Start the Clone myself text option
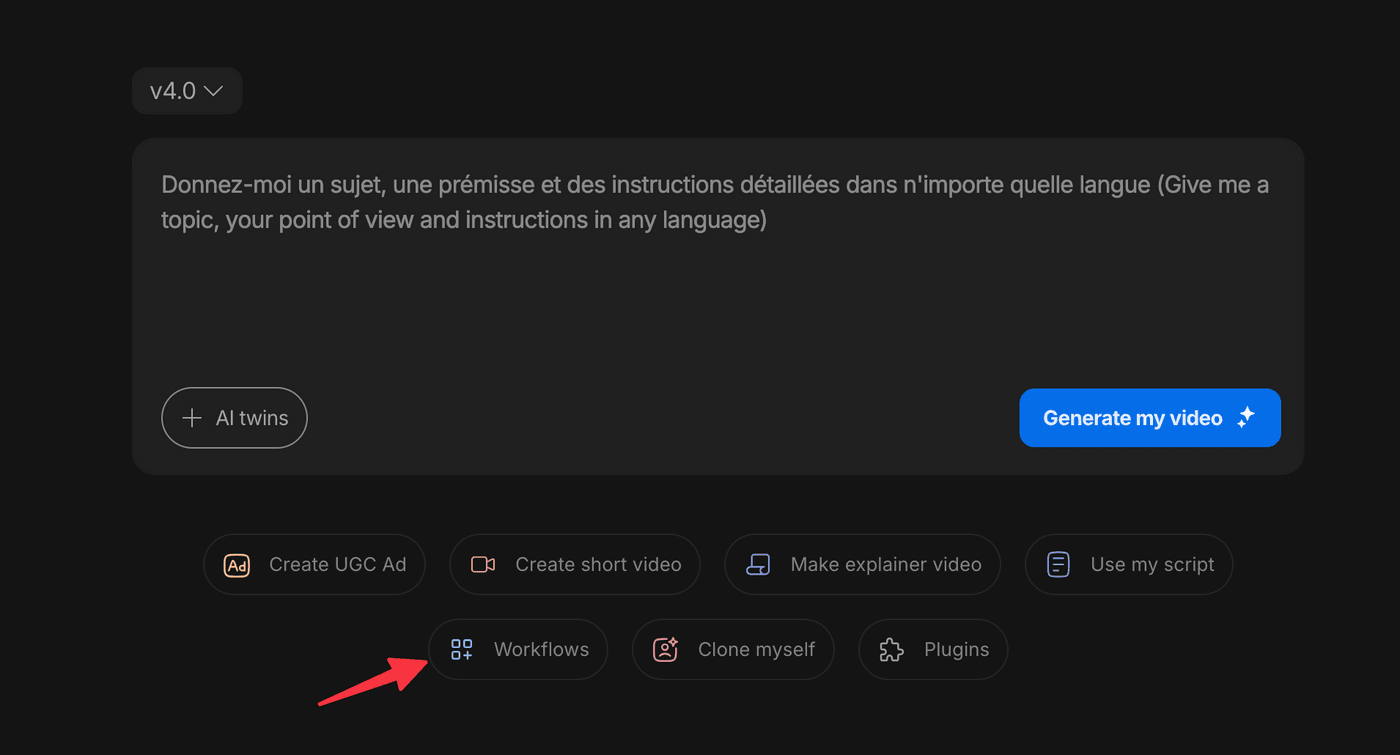 (x=756, y=650)
